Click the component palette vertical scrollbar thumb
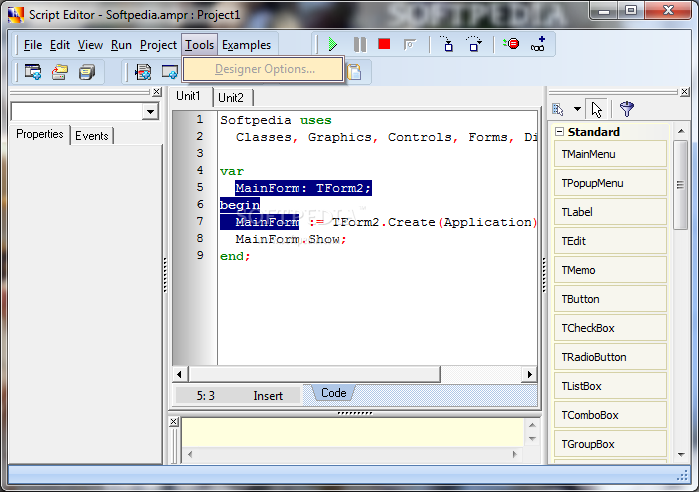This screenshot has height=492, width=699. (x=681, y=184)
